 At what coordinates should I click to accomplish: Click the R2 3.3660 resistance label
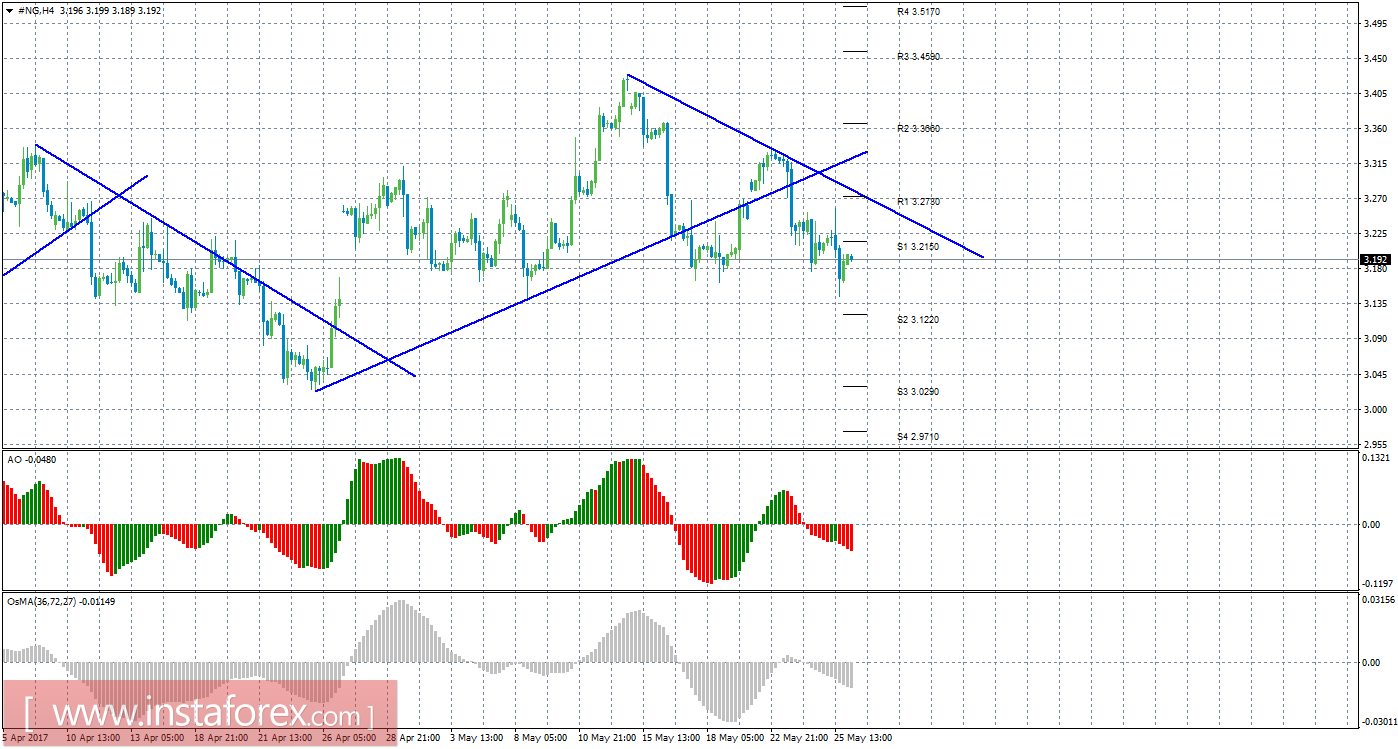(x=918, y=129)
